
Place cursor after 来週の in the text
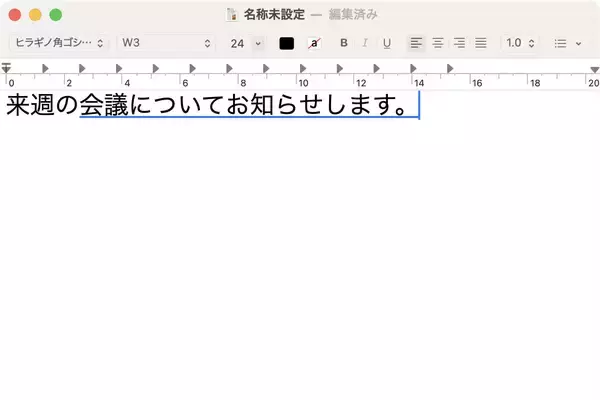click(80, 105)
